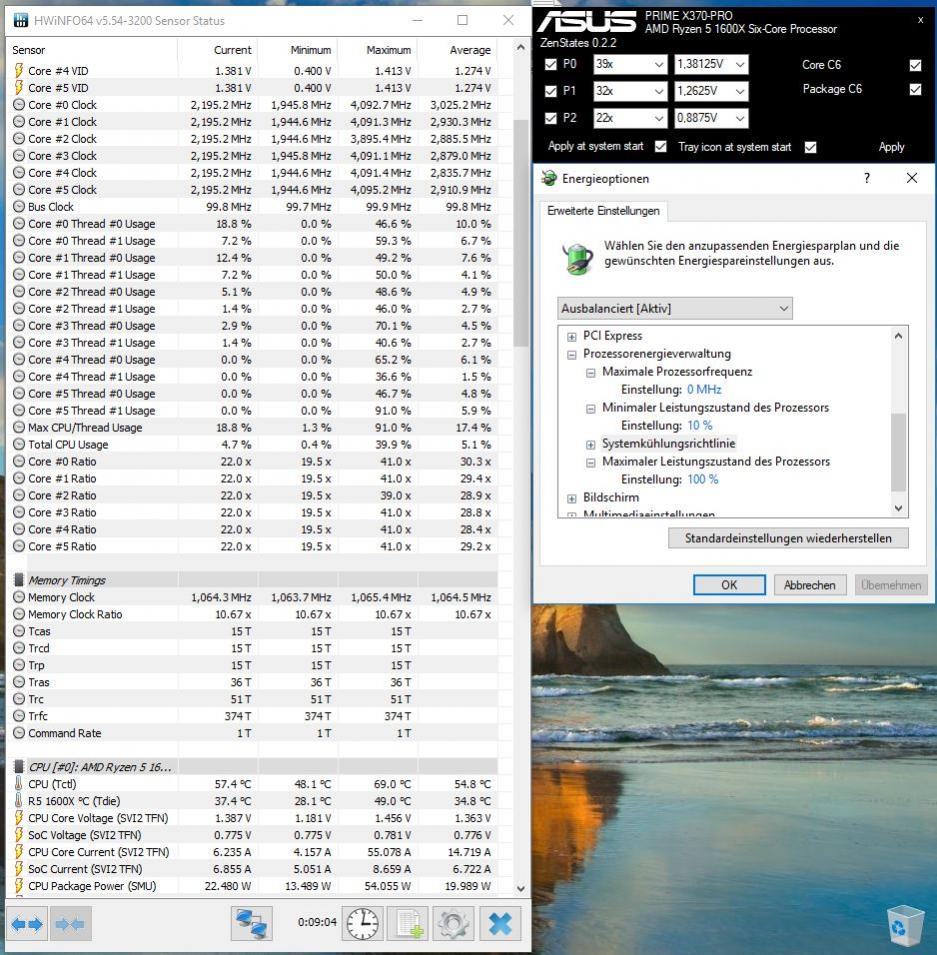The height and width of the screenshot is (955, 937).
Task: Click Abbrechen button
Action: pos(810,585)
